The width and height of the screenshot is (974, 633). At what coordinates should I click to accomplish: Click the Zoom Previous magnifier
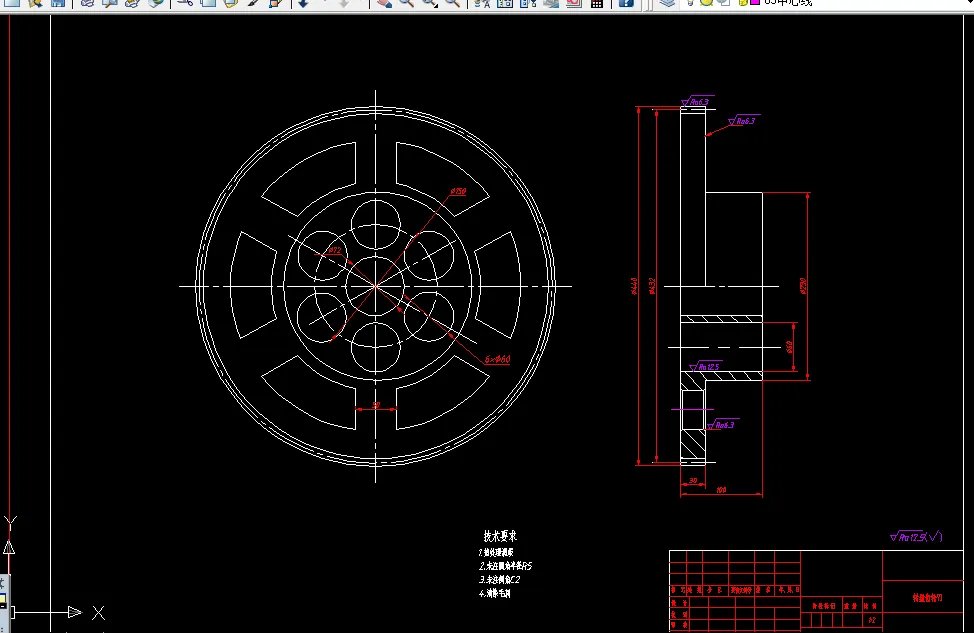[453, 2]
